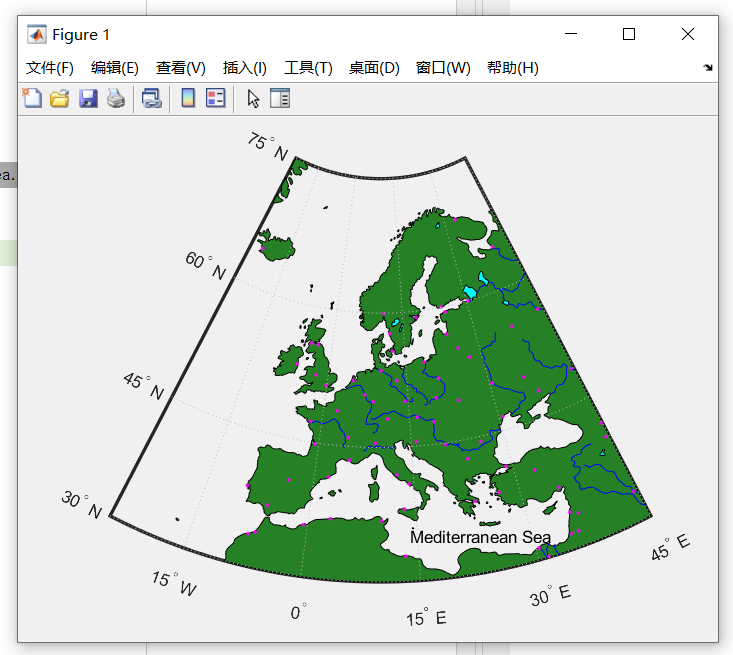Select the cyan Lake Ladoga patch

click(x=470, y=292)
